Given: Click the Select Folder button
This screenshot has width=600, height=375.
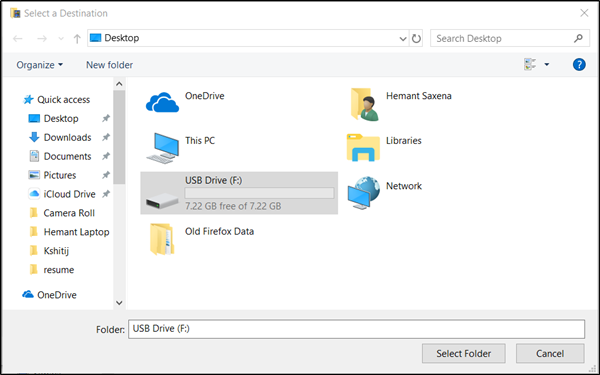Looking at the screenshot, I should [463, 353].
